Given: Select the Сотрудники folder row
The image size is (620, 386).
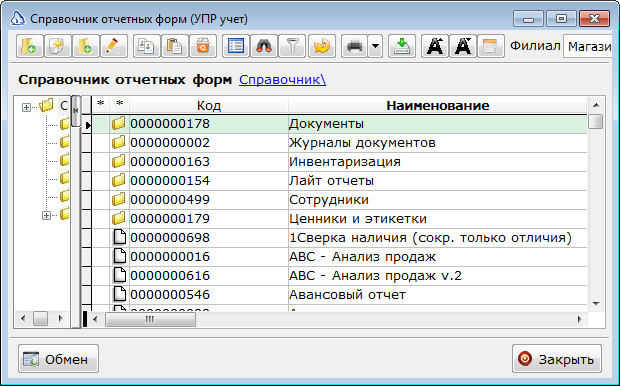Looking at the screenshot, I should tap(339, 200).
